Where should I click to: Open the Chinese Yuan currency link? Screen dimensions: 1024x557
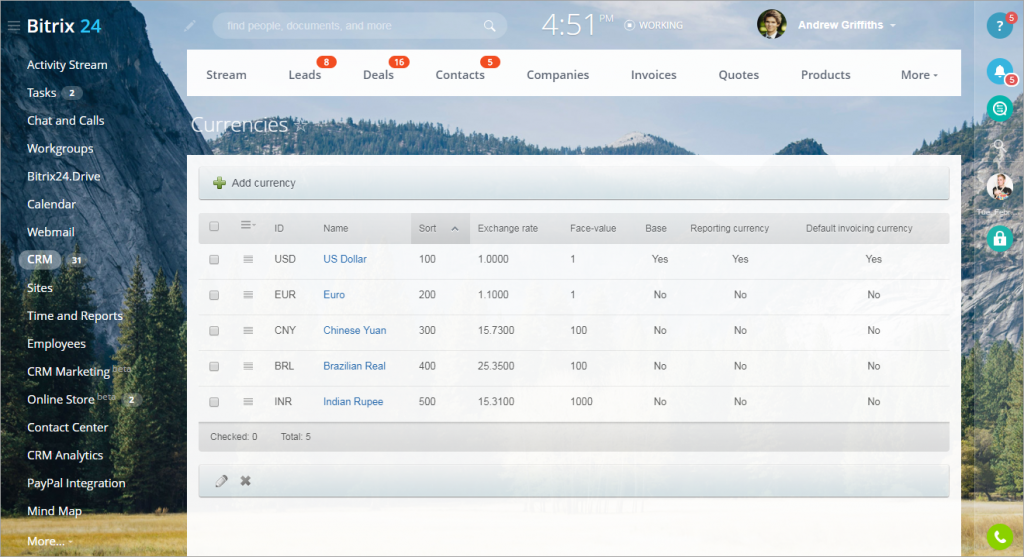[355, 330]
